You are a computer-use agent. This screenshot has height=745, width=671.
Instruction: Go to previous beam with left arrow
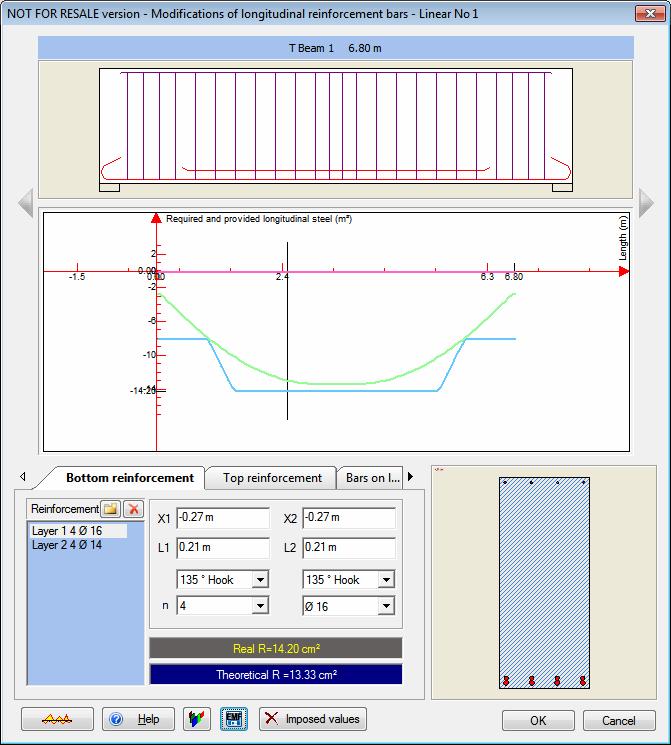(x=26, y=203)
